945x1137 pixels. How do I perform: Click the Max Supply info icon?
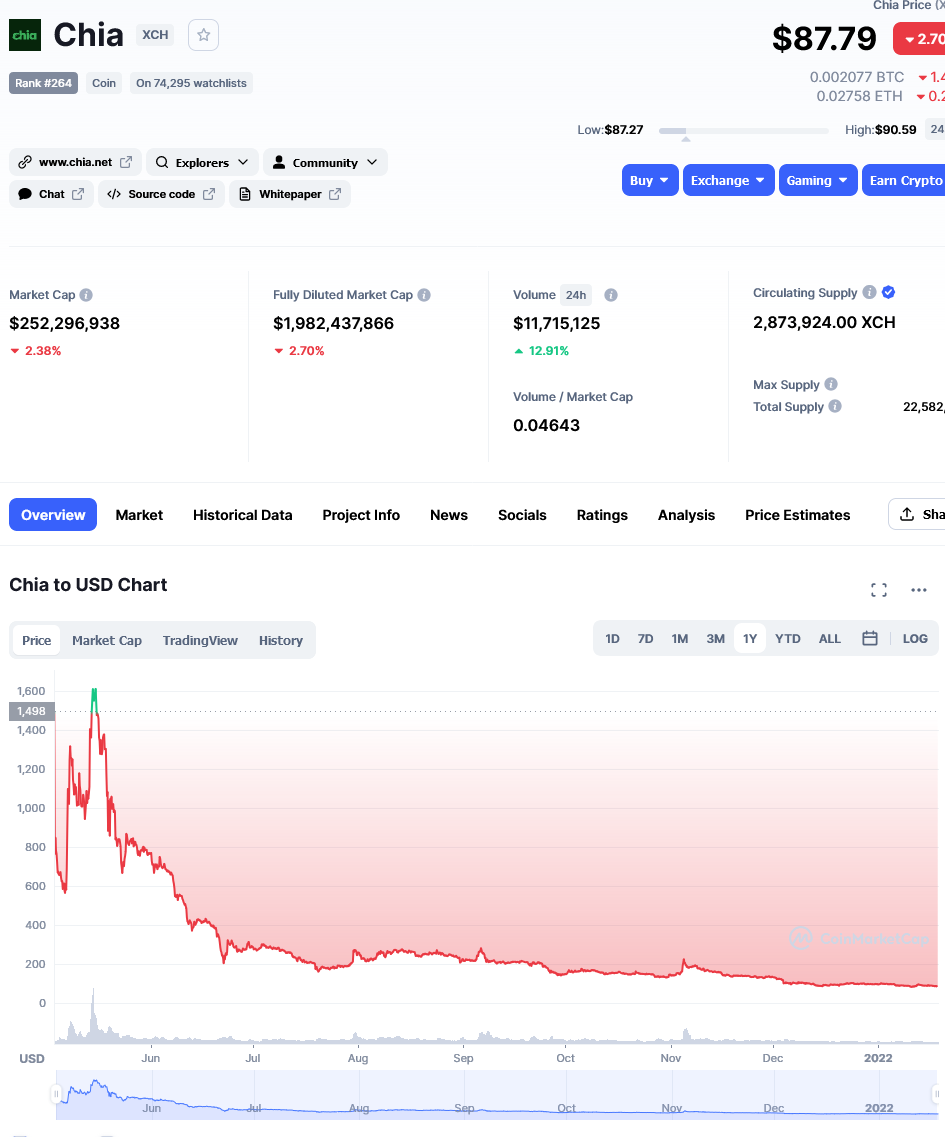point(831,385)
